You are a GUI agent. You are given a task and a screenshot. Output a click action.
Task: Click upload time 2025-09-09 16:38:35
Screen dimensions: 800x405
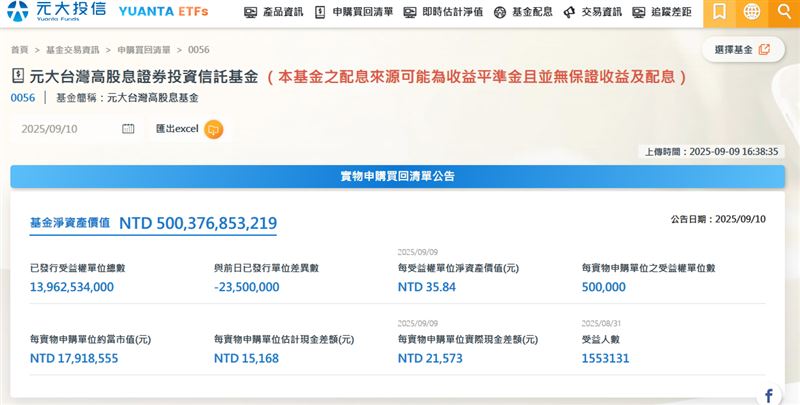click(x=711, y=151)
